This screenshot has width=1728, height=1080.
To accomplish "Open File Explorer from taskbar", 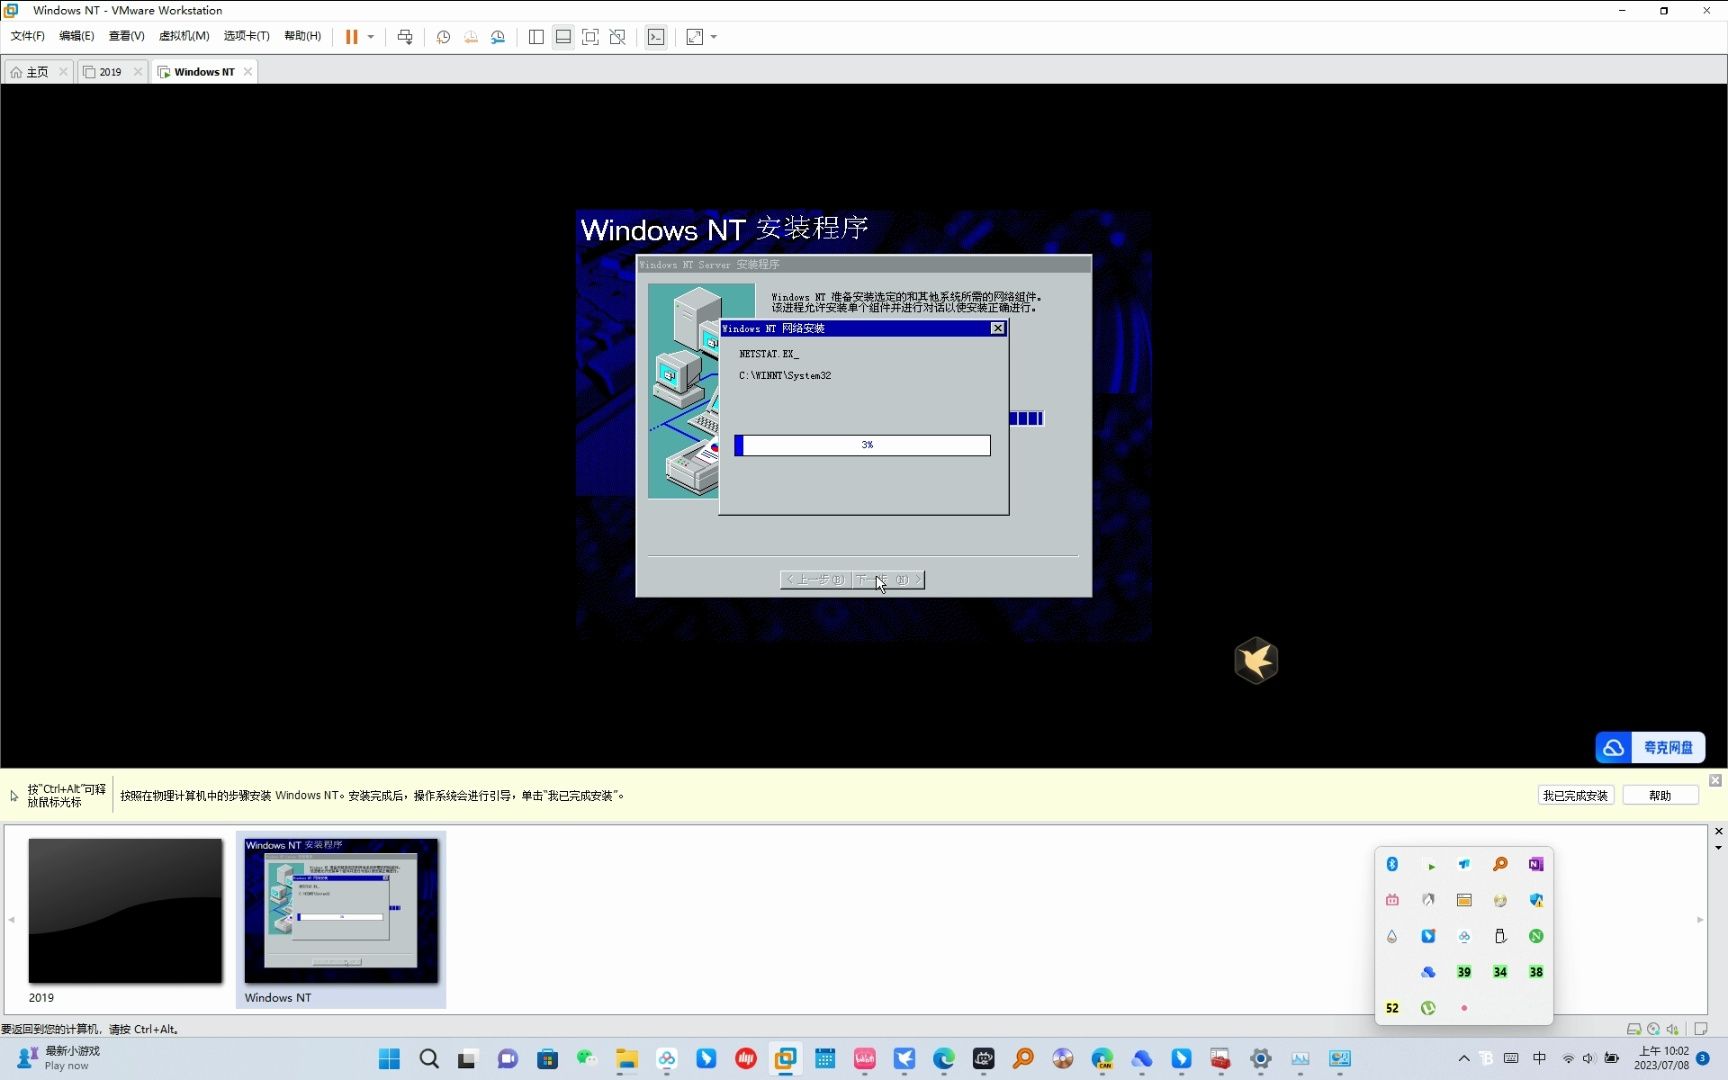I will click(627, 1059).
